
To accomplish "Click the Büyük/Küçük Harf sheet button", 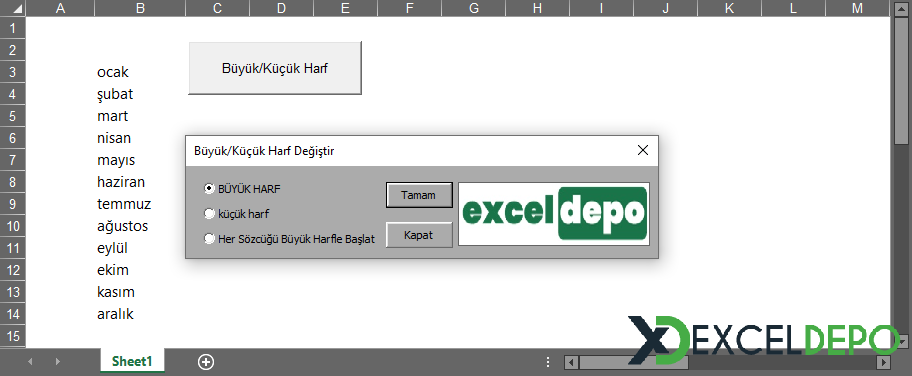I will [275, 68].
